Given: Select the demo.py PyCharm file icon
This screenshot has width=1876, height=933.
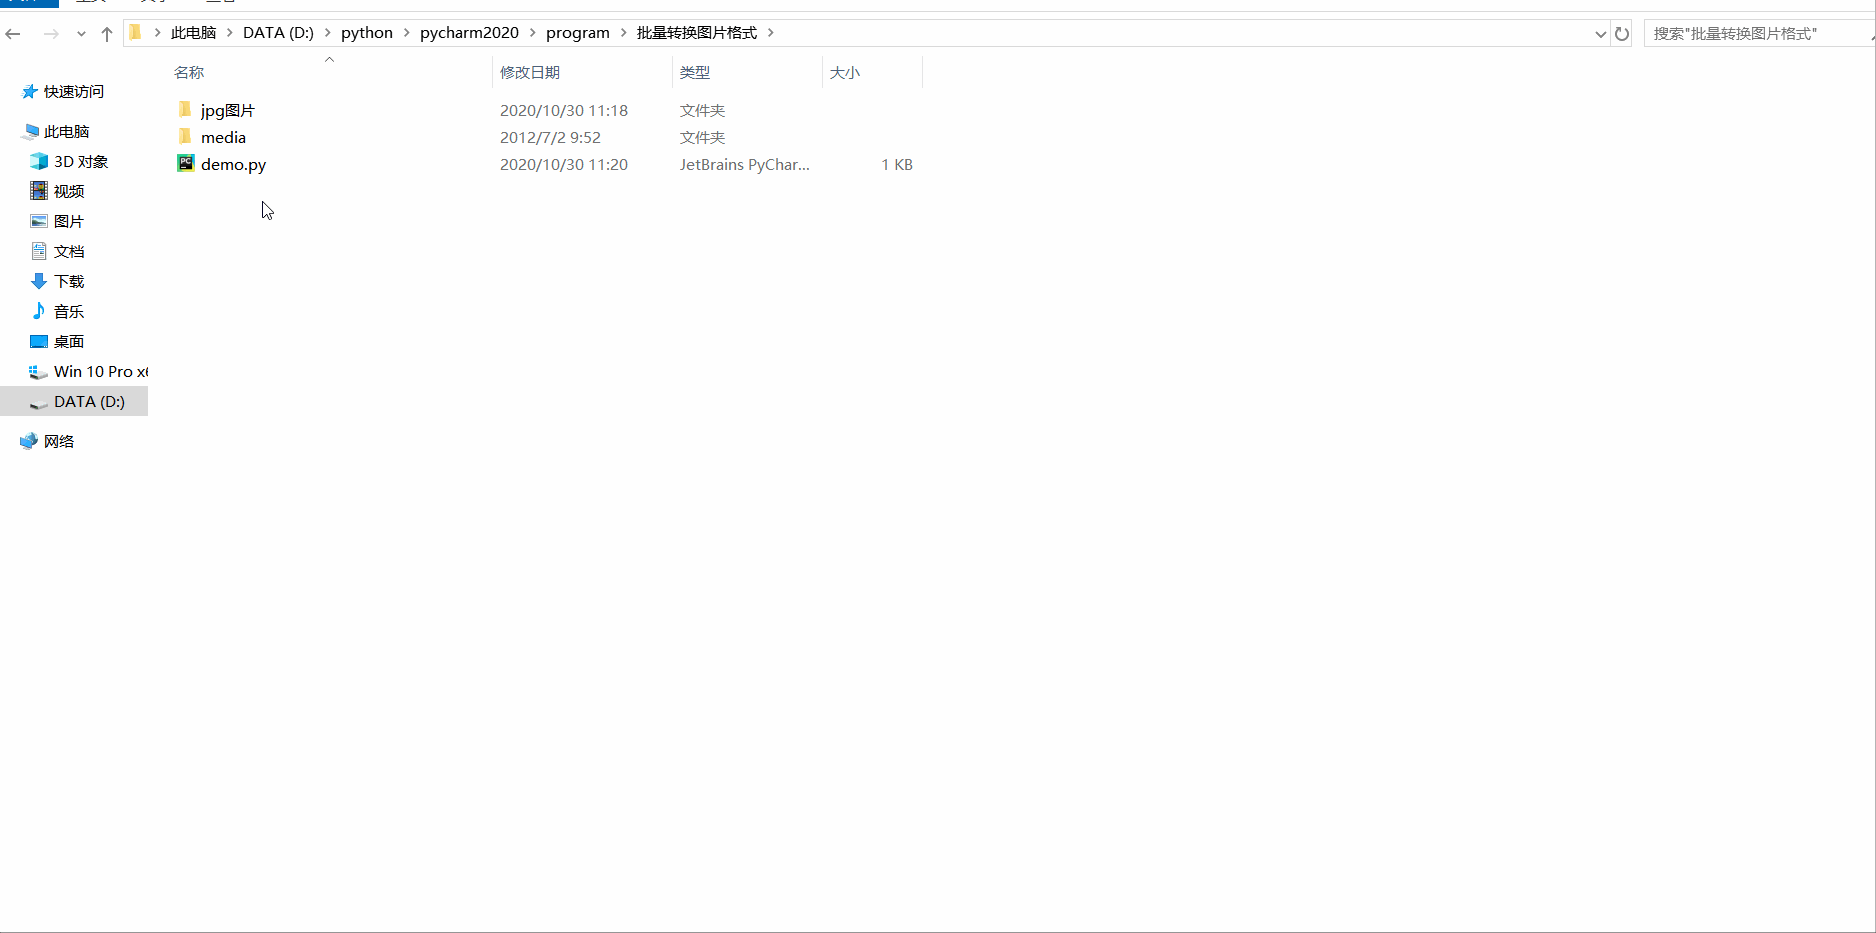Looking at the screenshot, I should (x=185, y=163).
